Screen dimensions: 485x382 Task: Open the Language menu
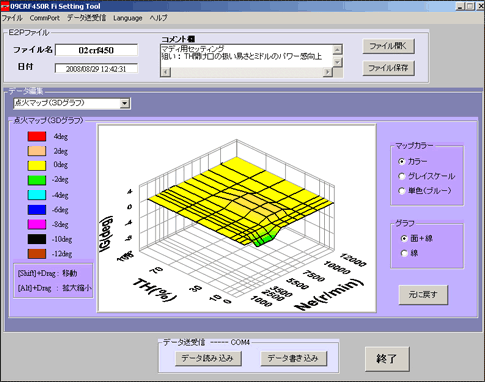pyautogui.click(x=128, y=18)
